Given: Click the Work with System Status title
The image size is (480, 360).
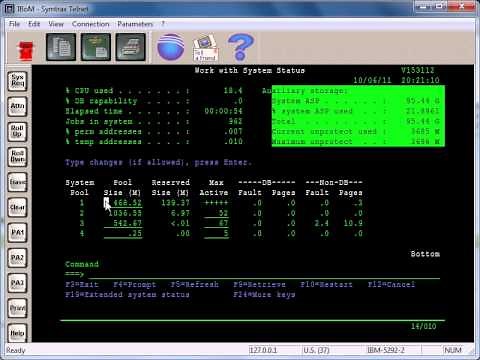Looking at the screenshot, I should tap(250, 71).
